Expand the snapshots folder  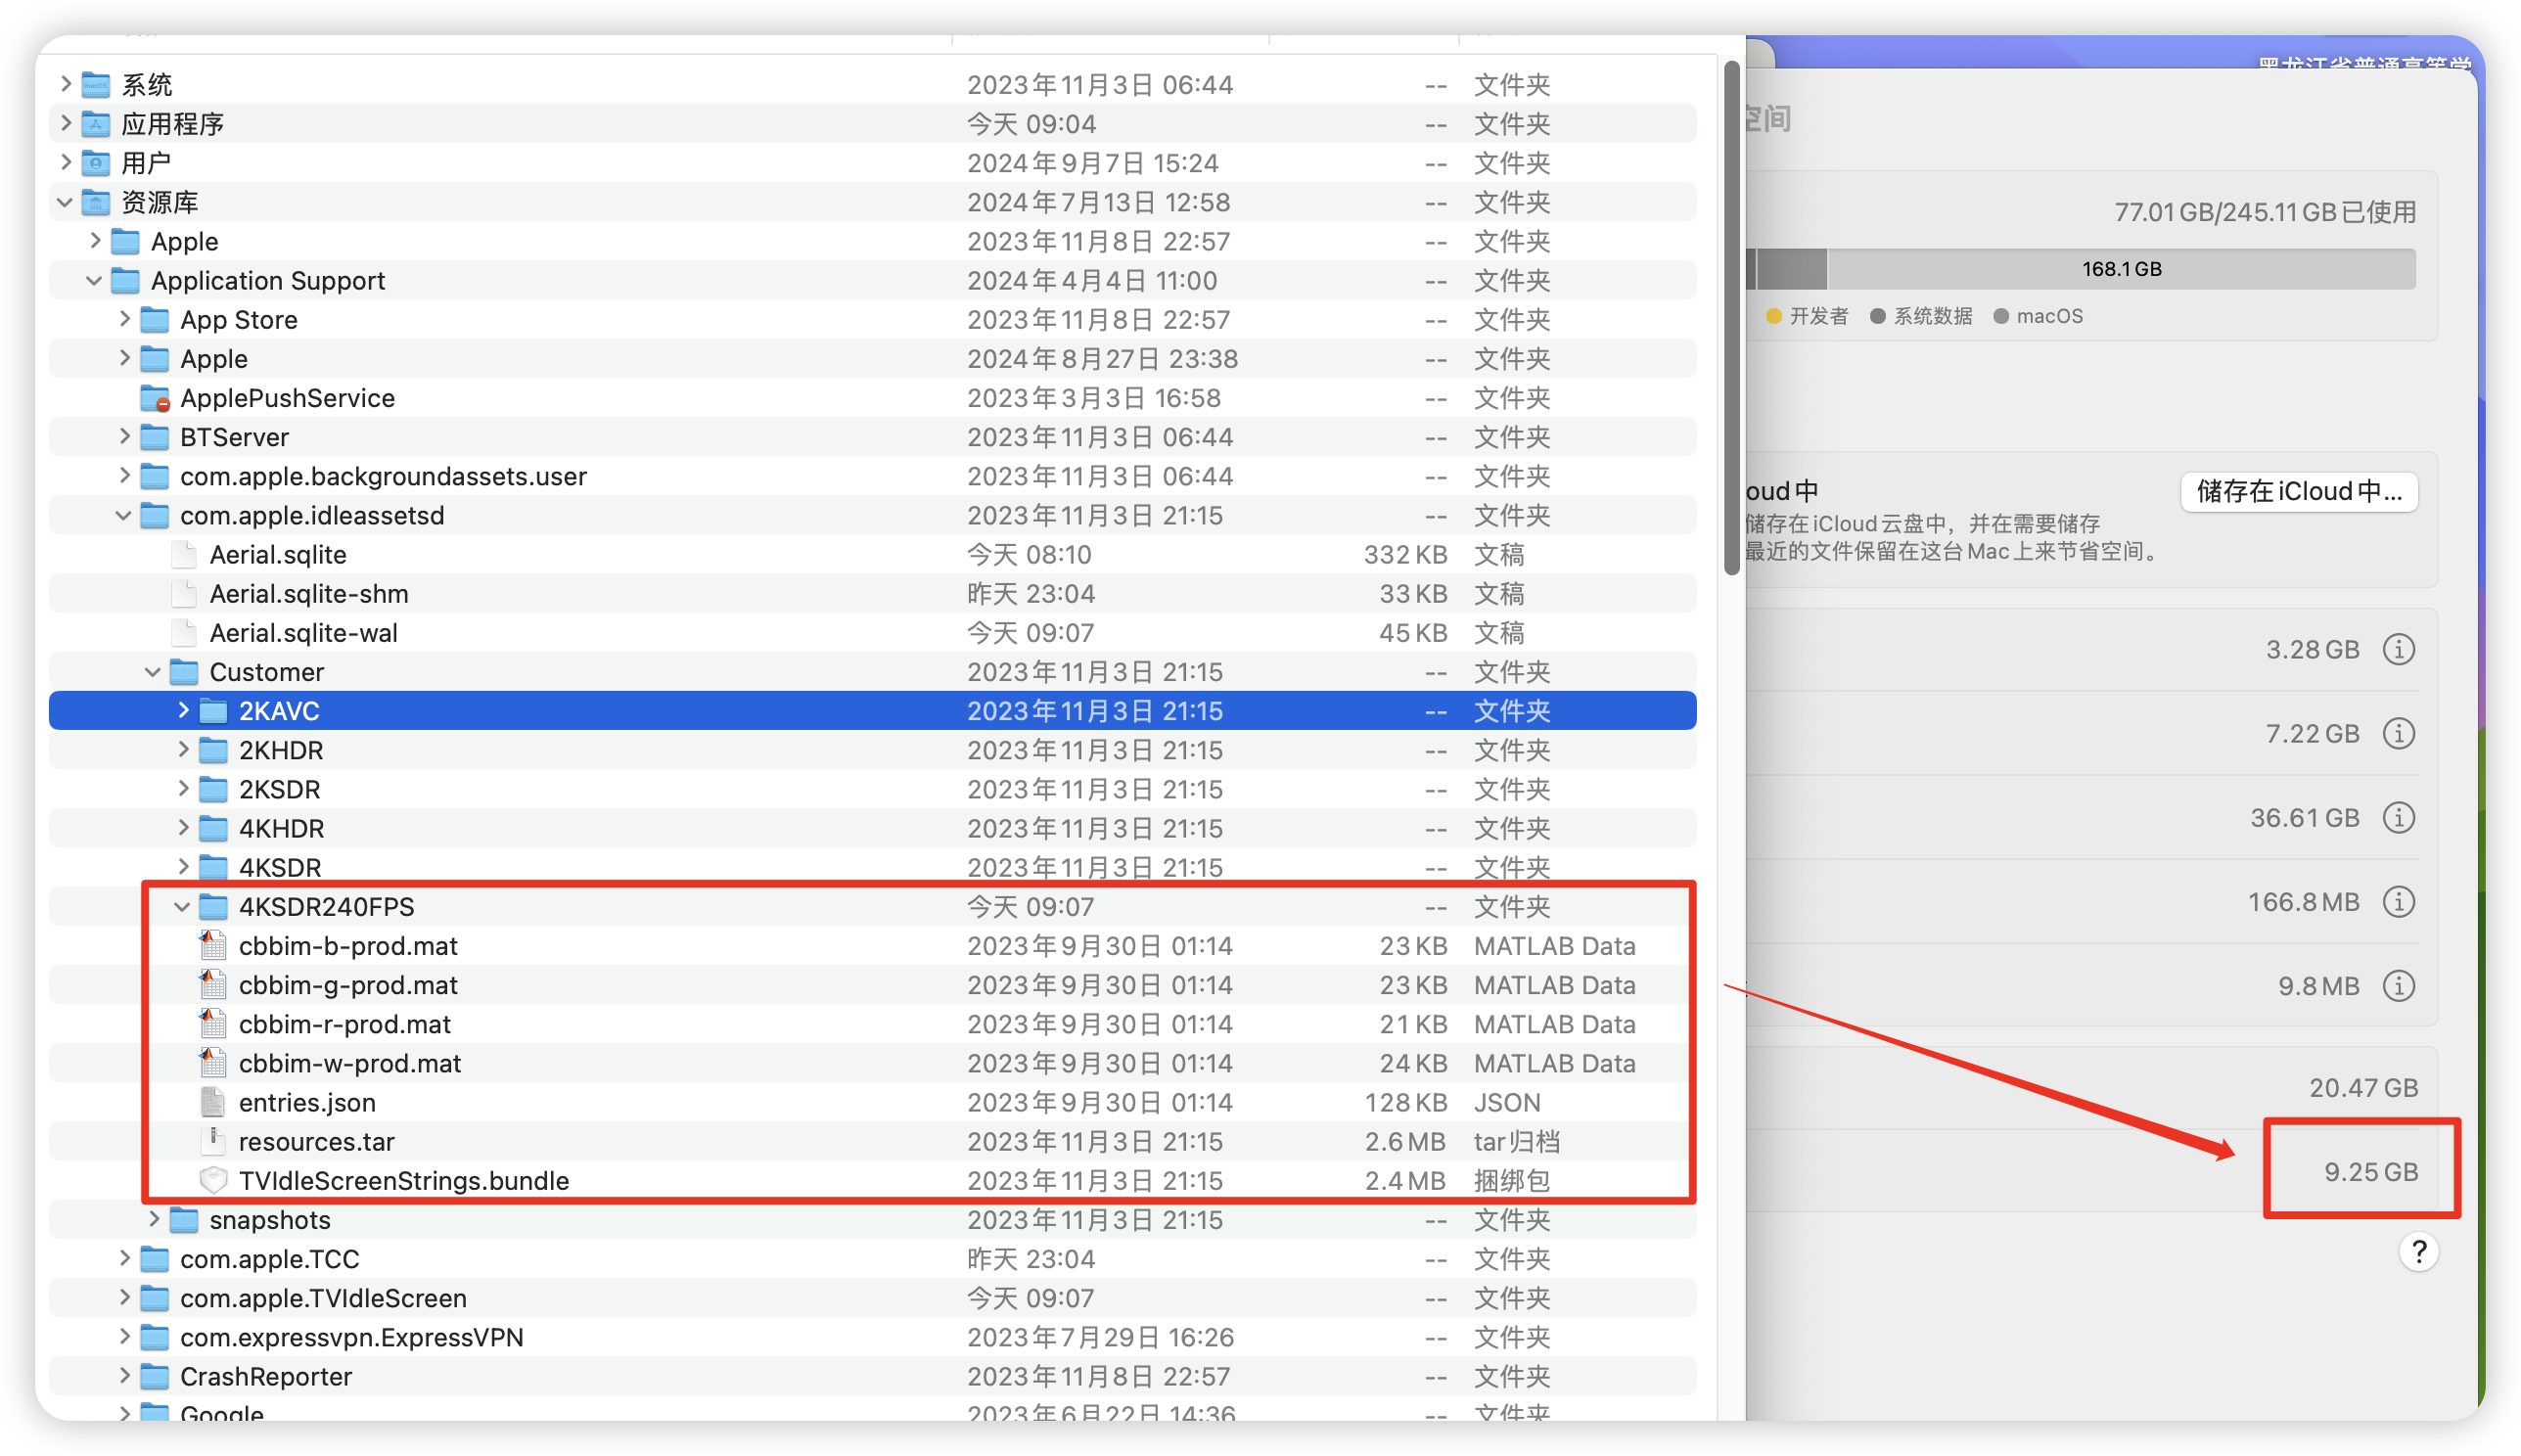154,1219
